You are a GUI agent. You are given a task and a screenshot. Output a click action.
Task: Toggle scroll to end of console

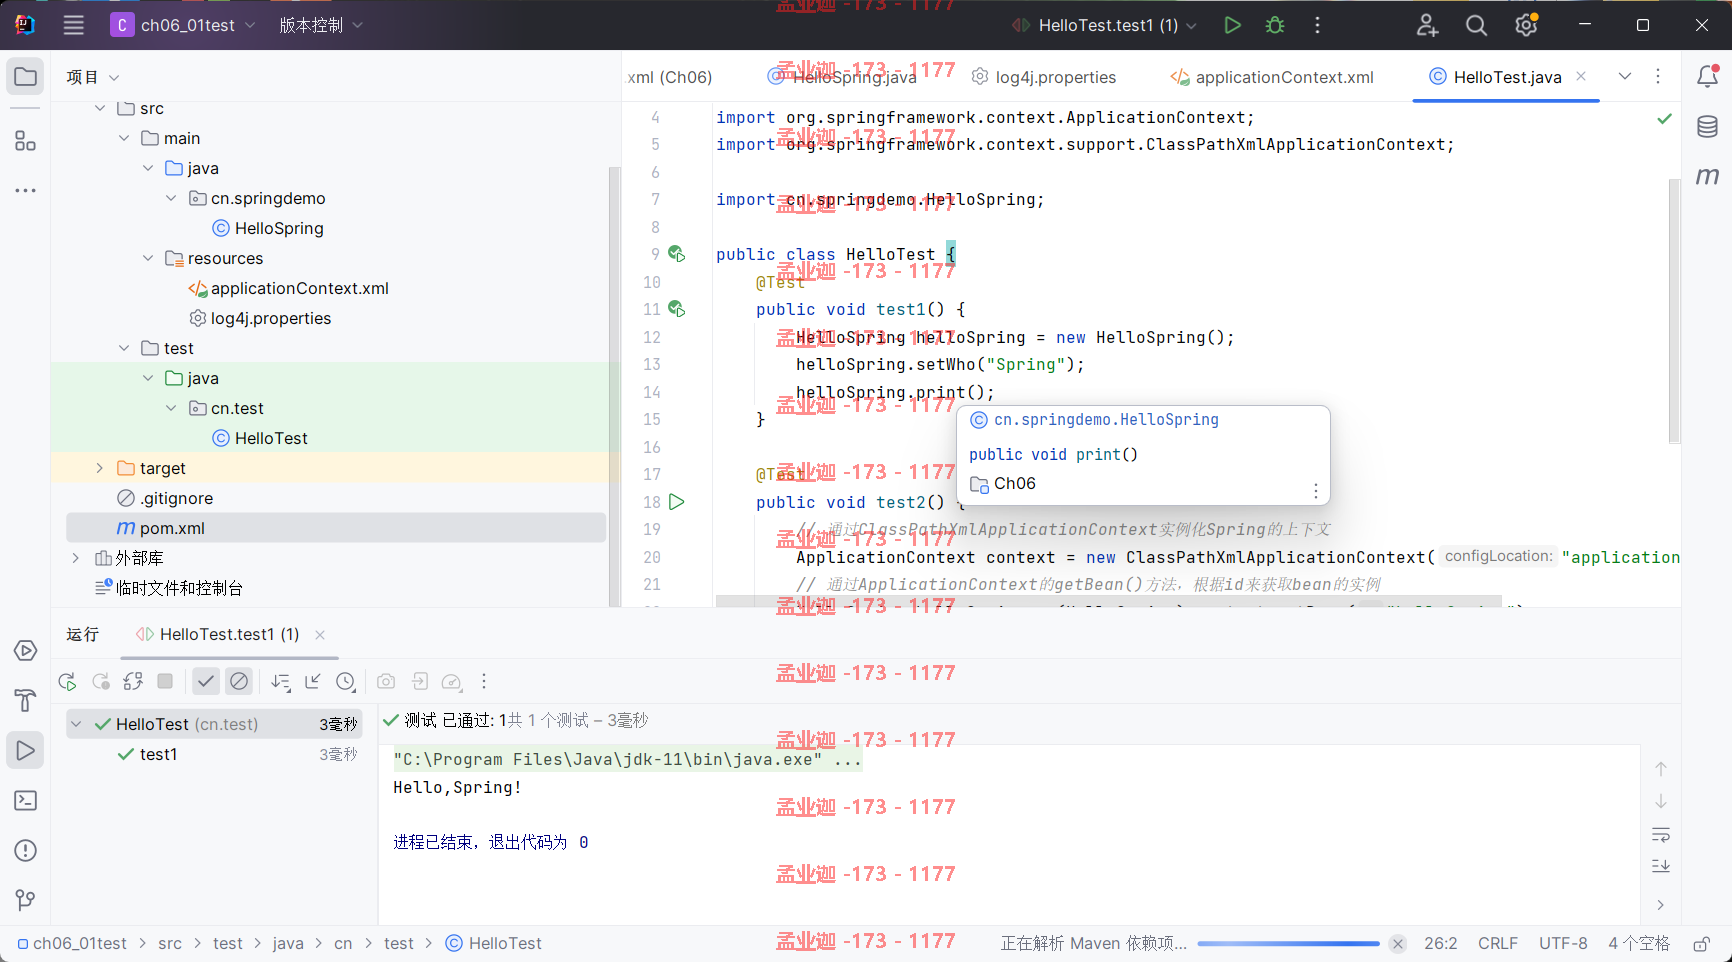click(1661, 866)
